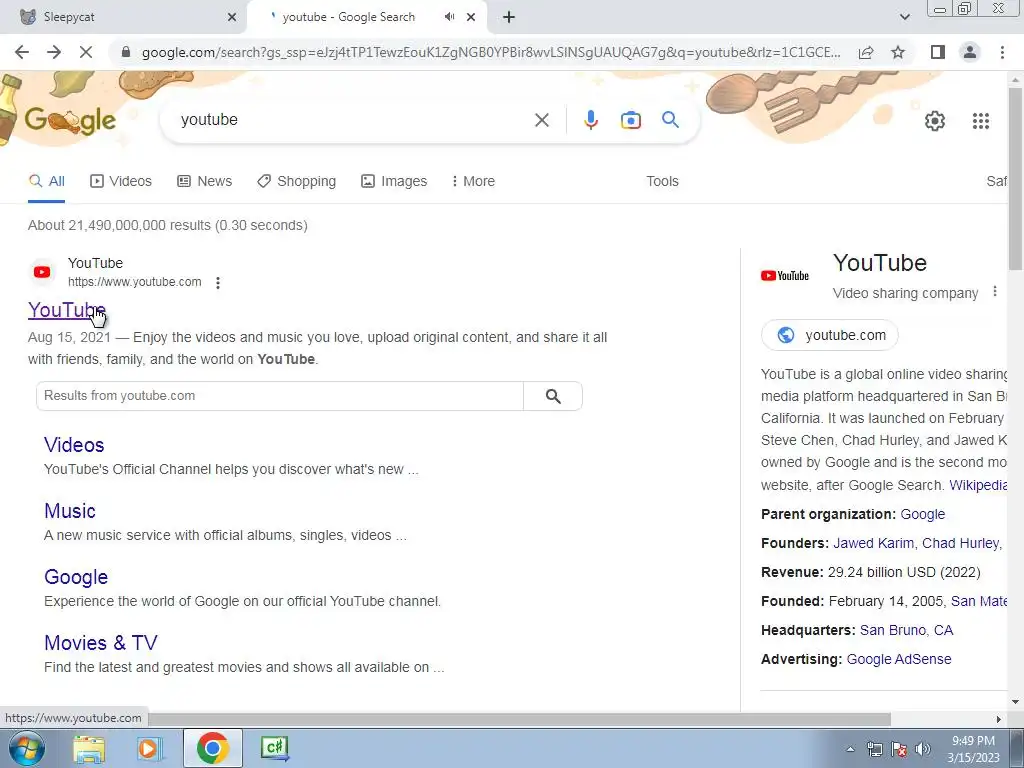Click the Google search text box

[353, 120]
